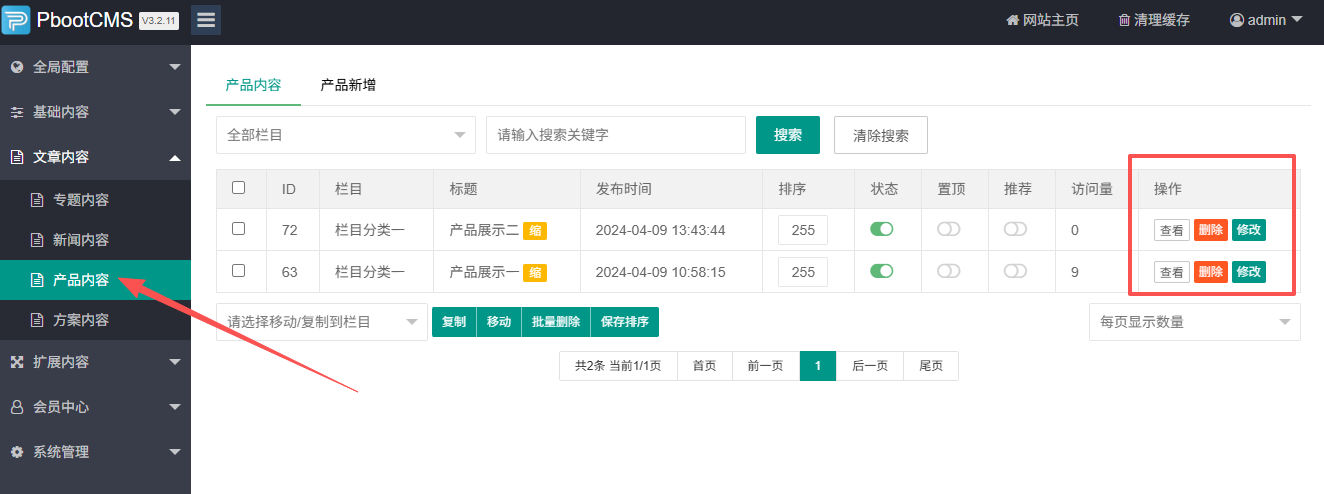Open 方案内容 in the sidebar
The height and width of the screenshot is (494, 1324).
point(95,320)
